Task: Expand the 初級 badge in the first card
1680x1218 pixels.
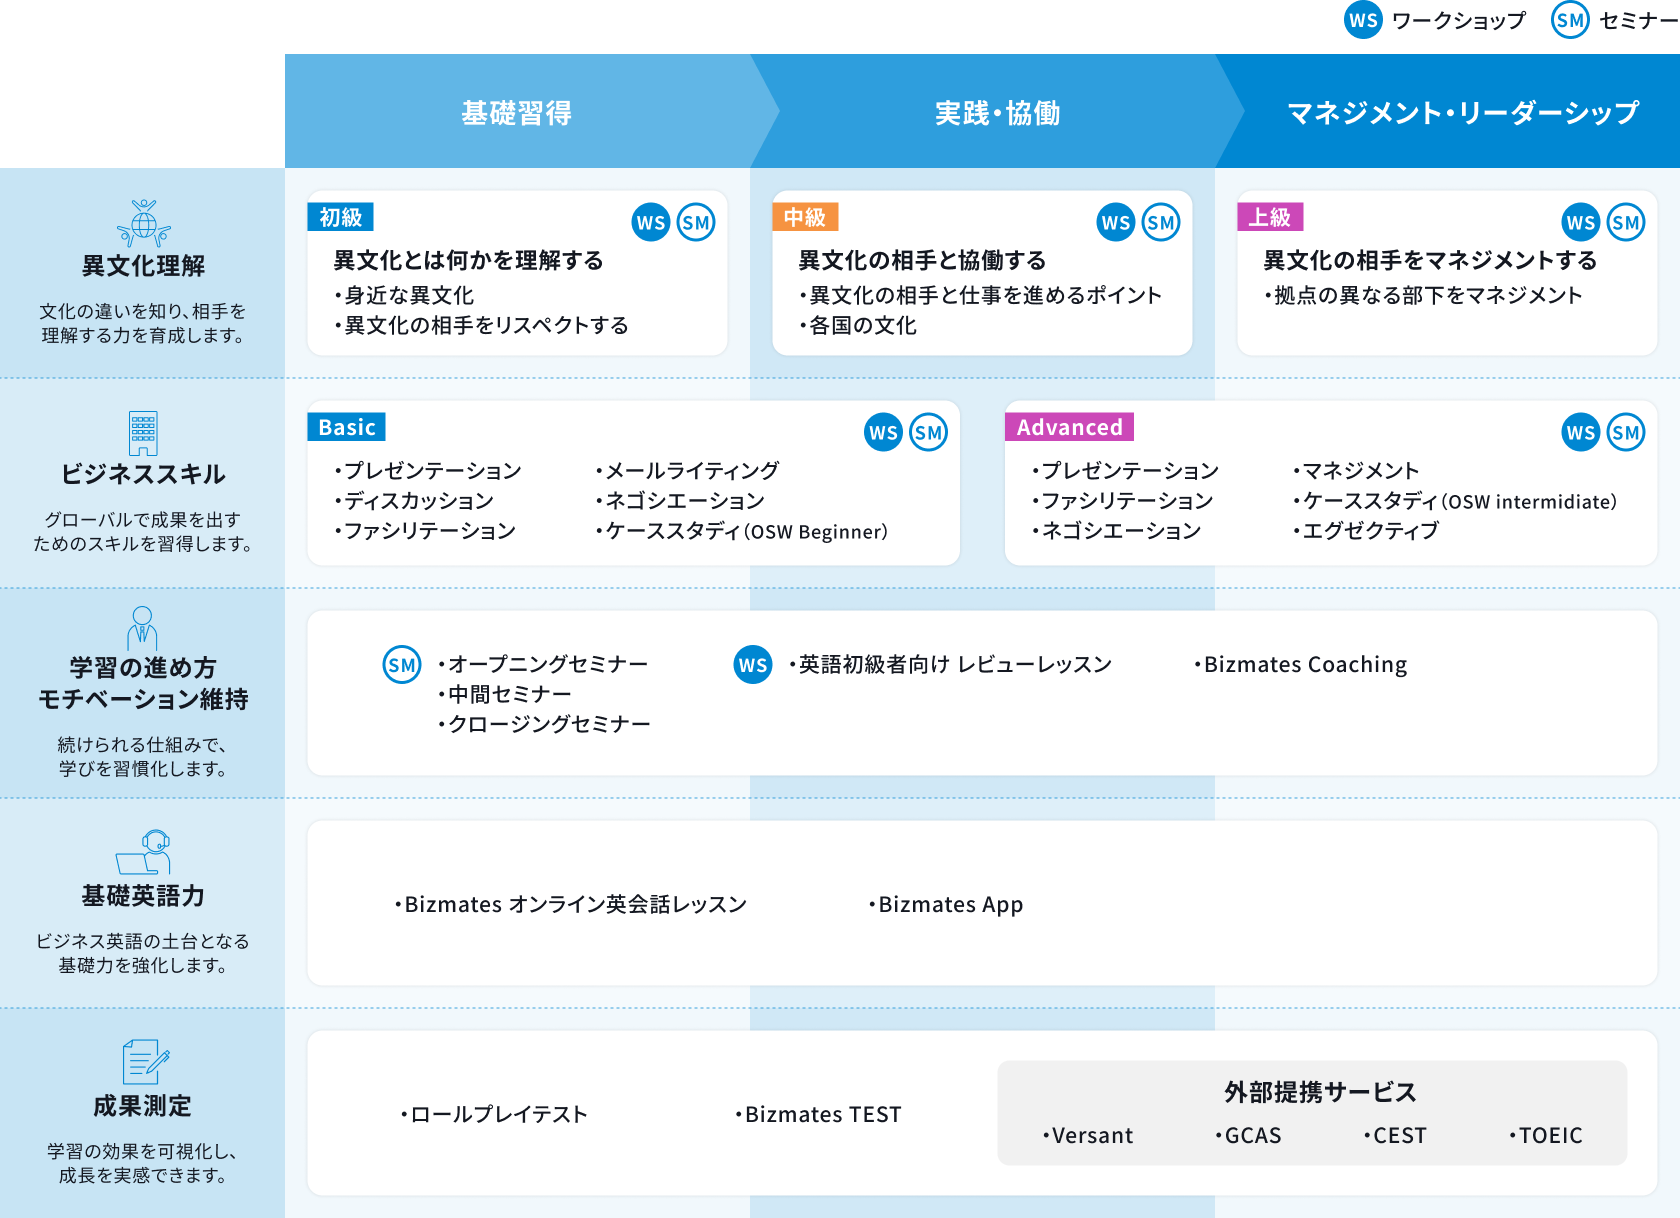Action: point(342,216)
